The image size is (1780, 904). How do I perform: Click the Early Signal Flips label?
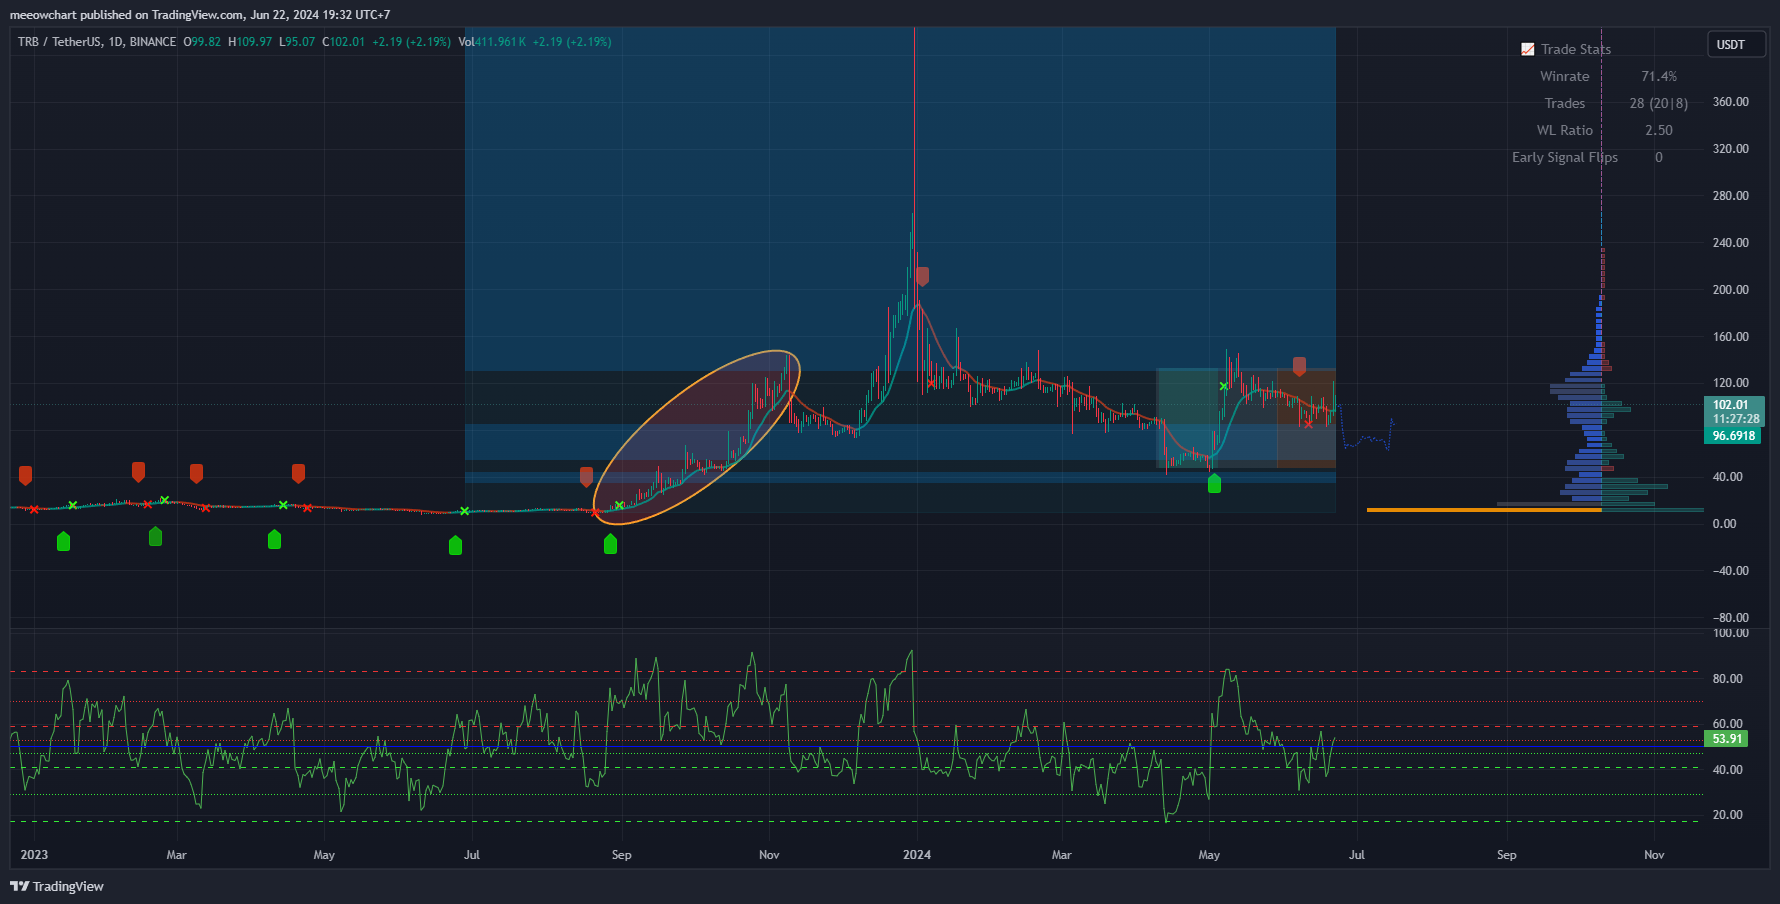click(1565, 157)
